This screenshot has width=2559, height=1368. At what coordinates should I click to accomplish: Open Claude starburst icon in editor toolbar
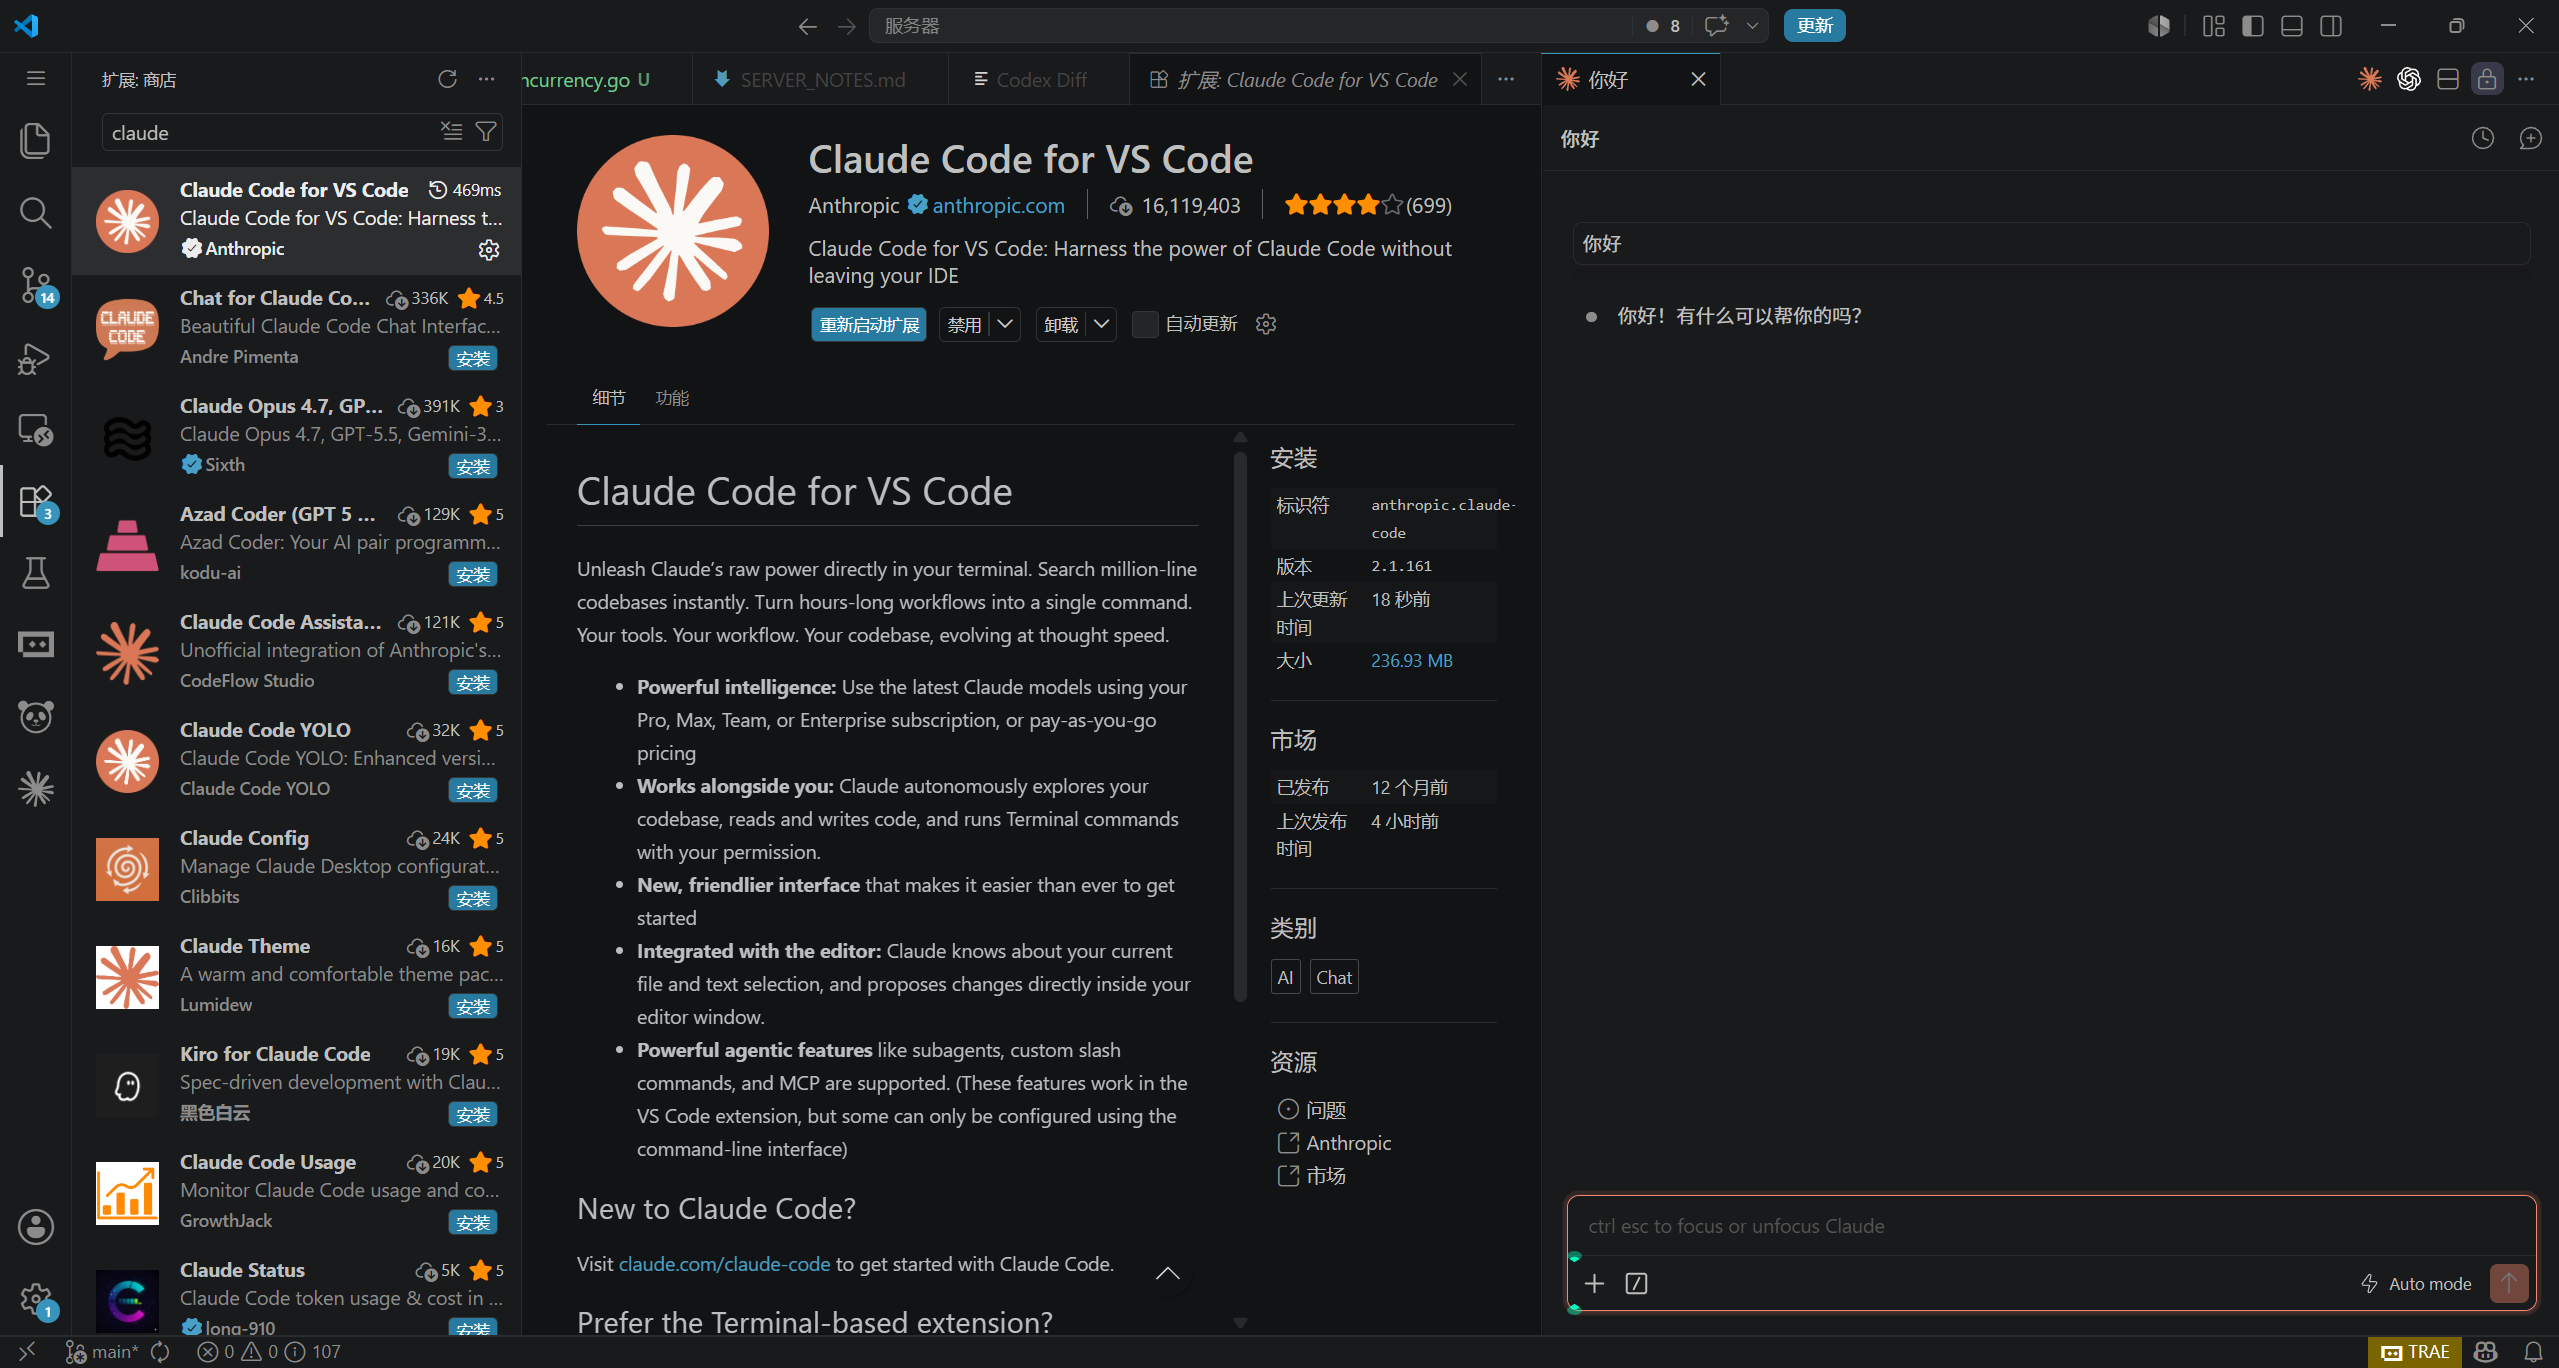[2370, 79]
